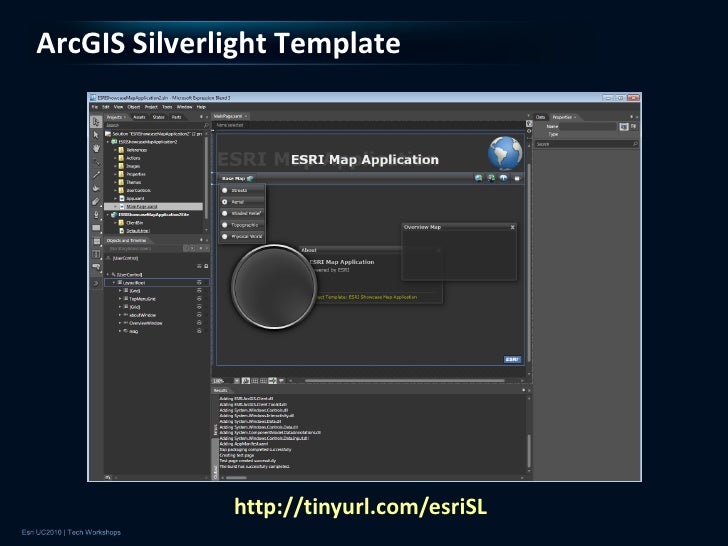Screen dimensions: 728x546
Task: Click the ESRI logo badge on the artboard
Action: coord(512,359)
